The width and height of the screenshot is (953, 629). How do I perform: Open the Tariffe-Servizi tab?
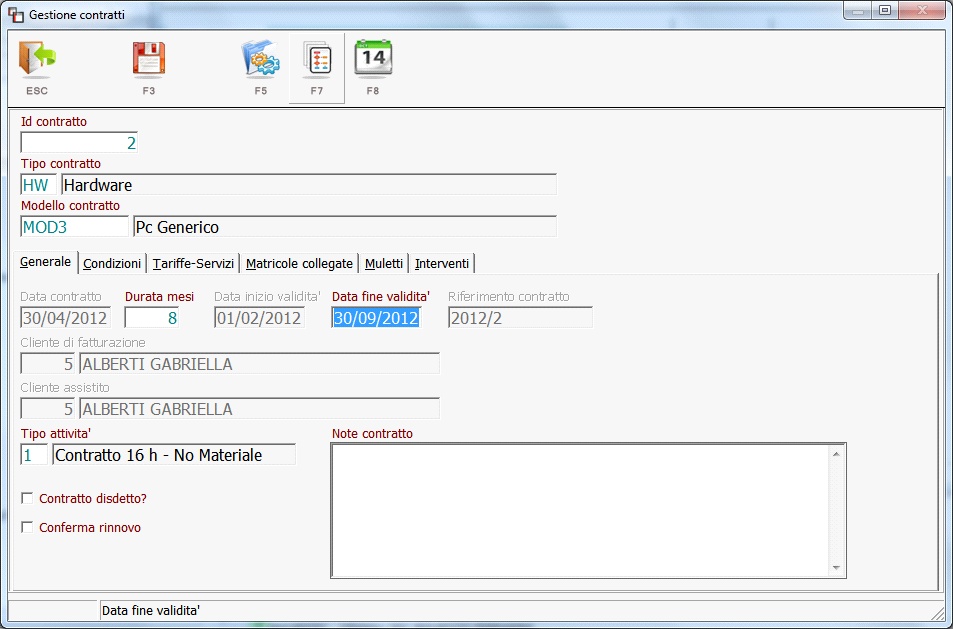coord(193,263)
